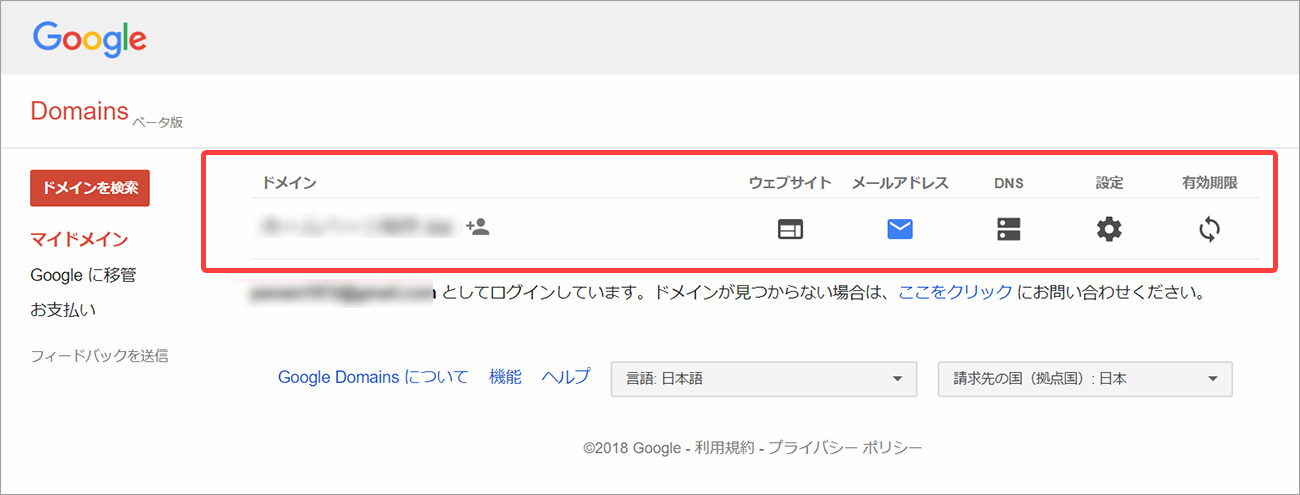Open the 機能 footer link
Image resolution: width=1300 pixels, height=495 pixels.
505,377
